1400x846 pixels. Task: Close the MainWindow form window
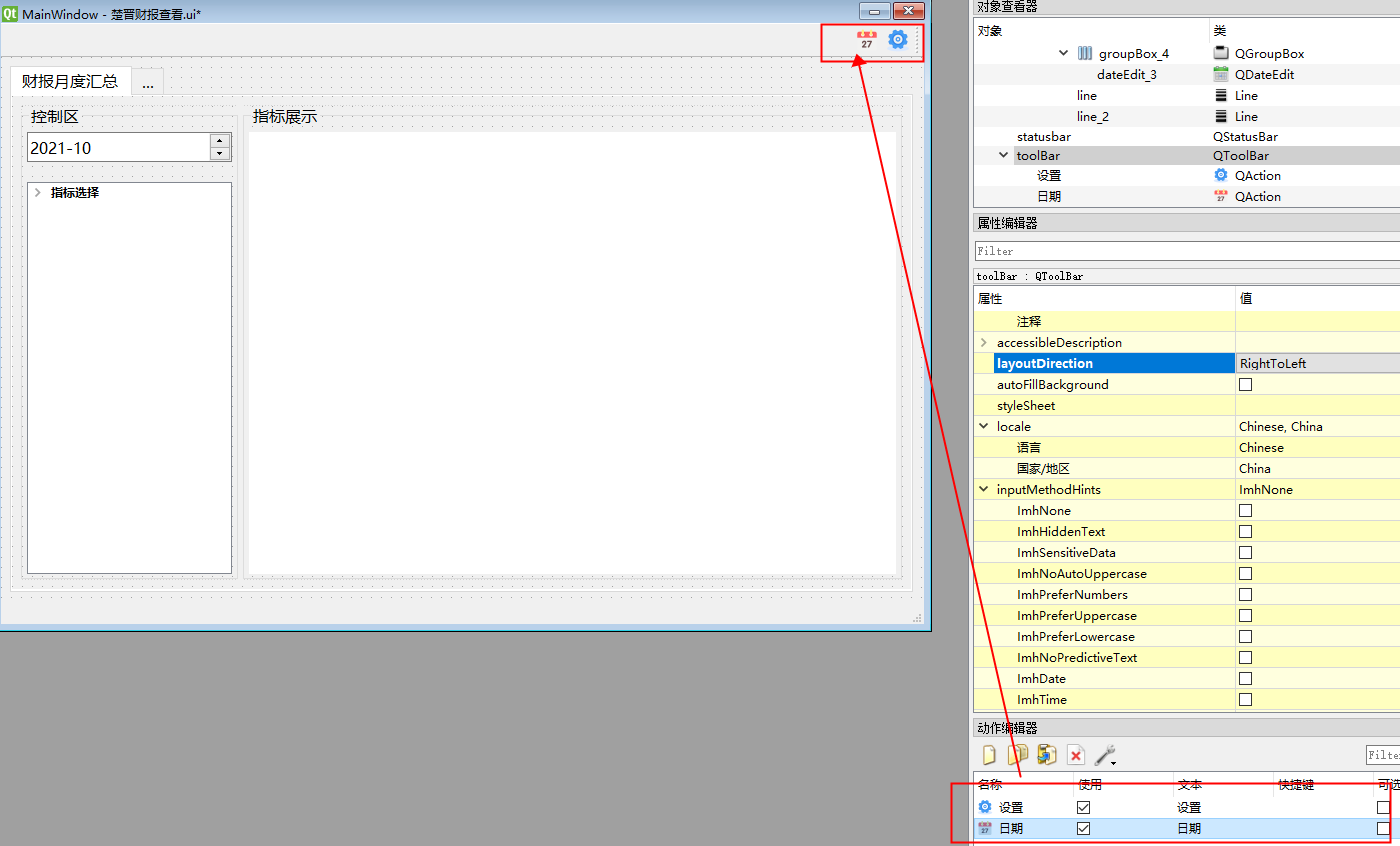(908, 11)
